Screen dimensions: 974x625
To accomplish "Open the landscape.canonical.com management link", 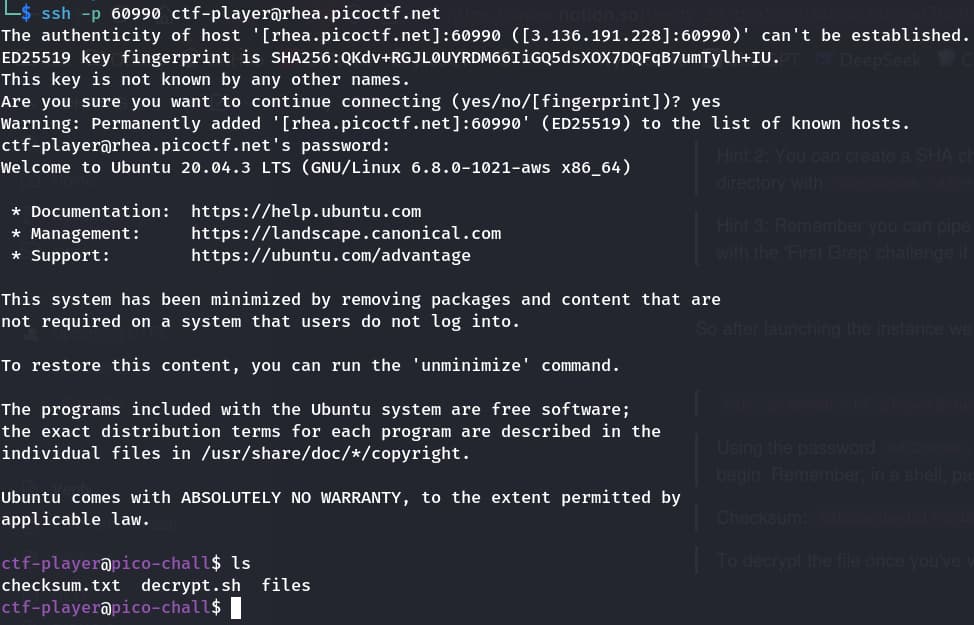I will coord(346,233).
